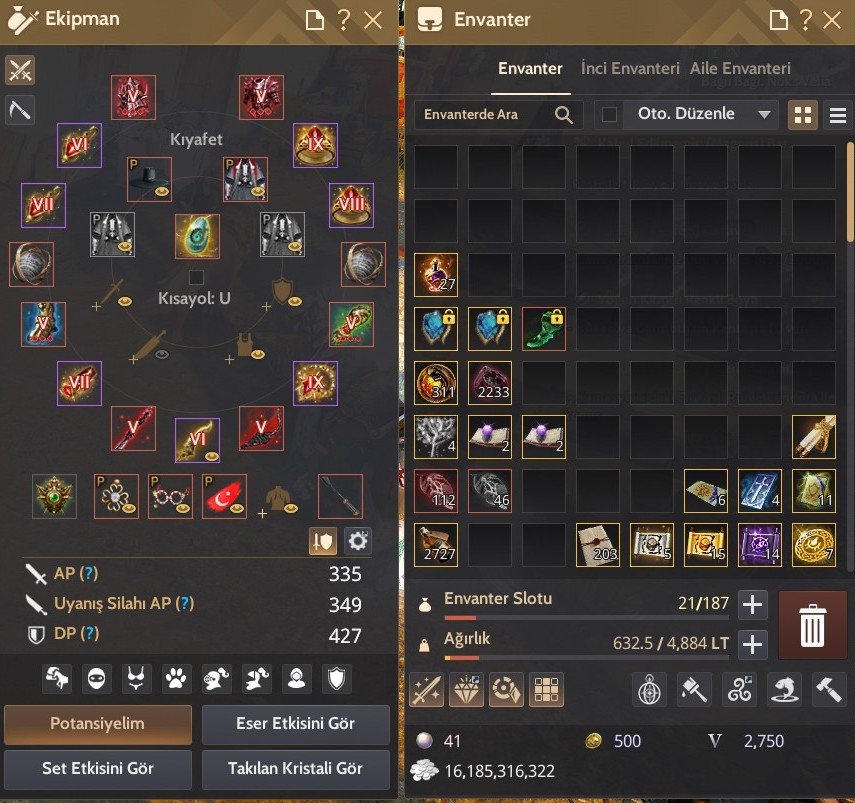
Task: Click the diamond crystal transfusion icon
Action: (x=466, y=690)
